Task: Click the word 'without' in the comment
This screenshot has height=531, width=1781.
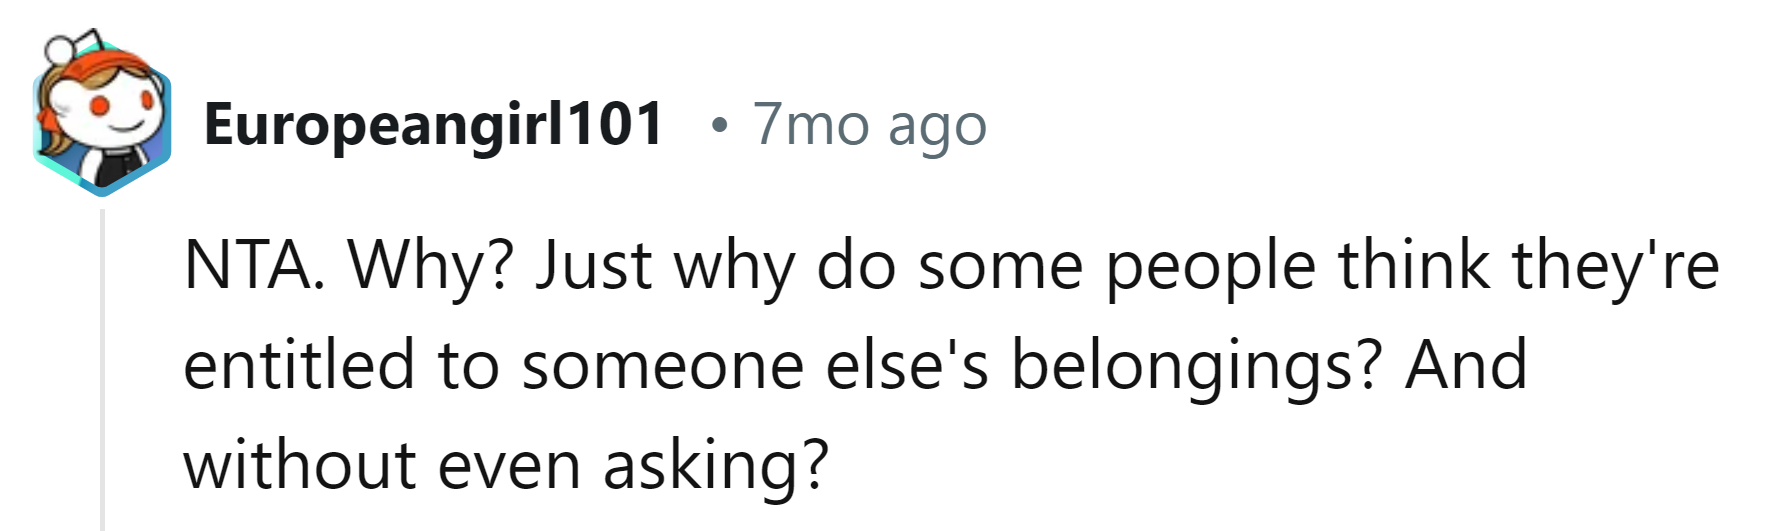Action: coord(297,466)
